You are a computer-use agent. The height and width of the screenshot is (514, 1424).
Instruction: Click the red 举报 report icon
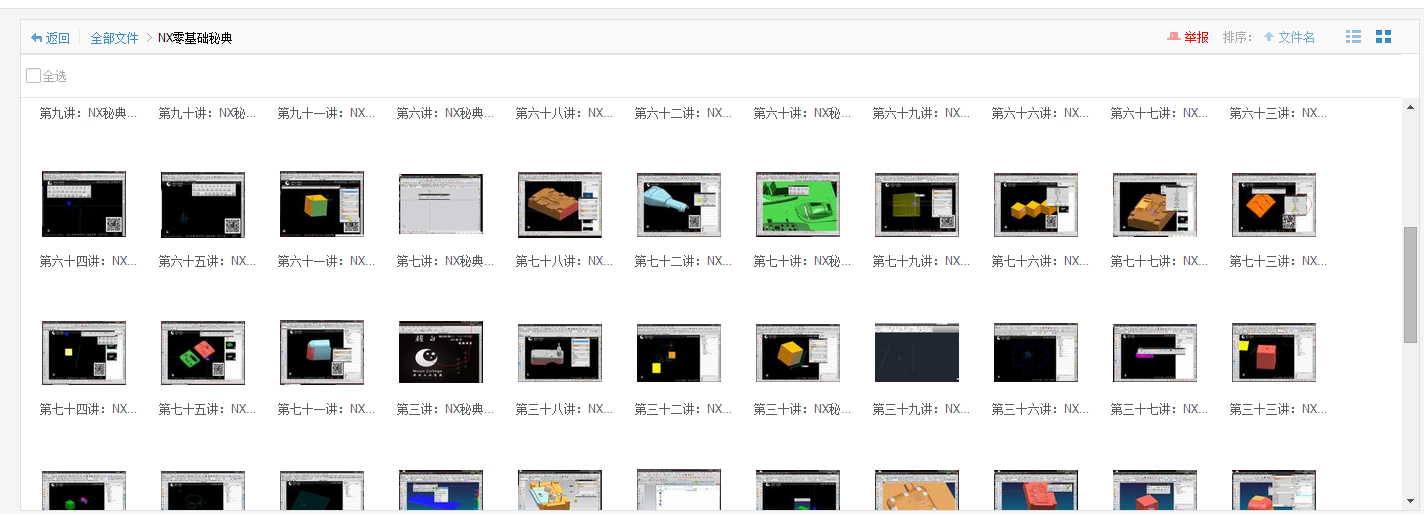pos(1174,37)
